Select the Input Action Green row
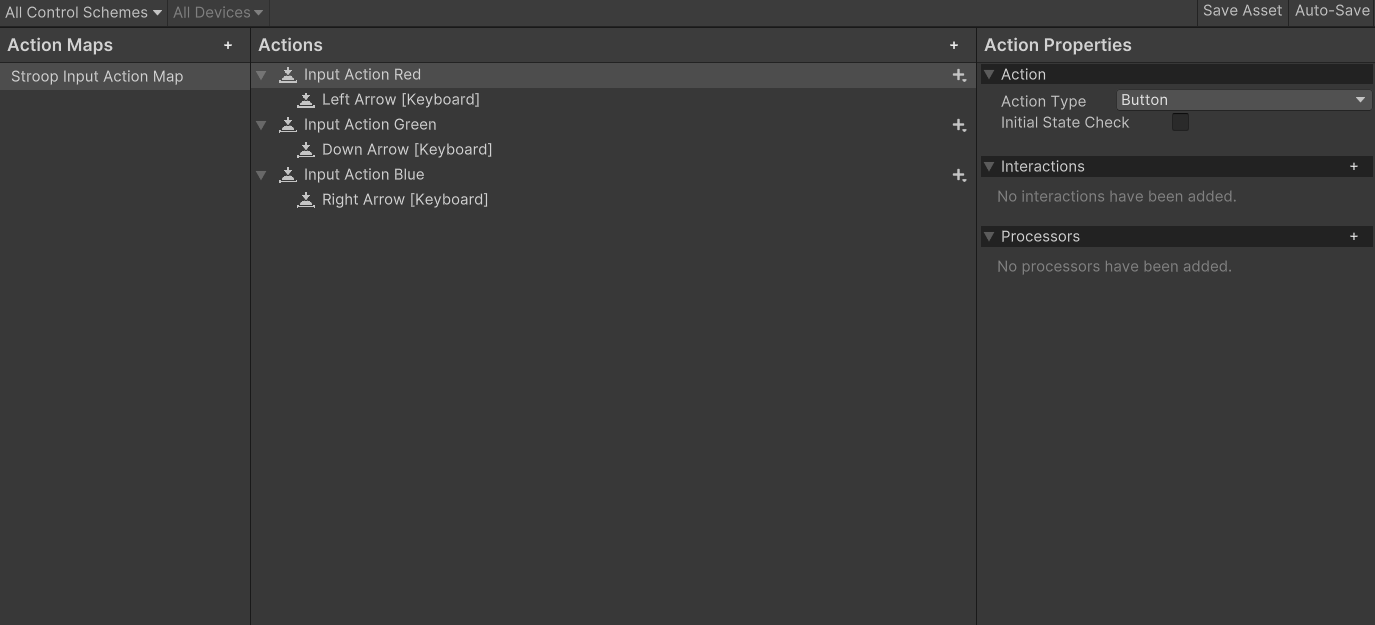The width and height of the screenshot is (1375, 625). coord(613,125)
